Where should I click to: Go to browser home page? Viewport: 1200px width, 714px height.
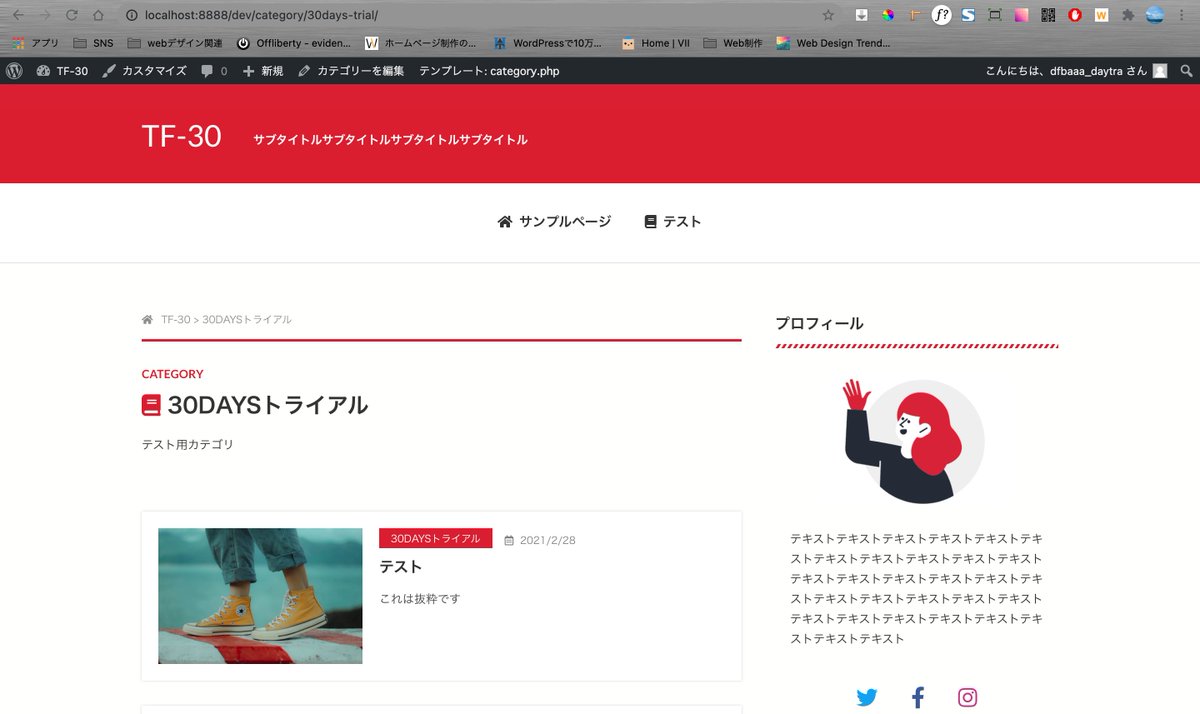(x=98, y=15)
